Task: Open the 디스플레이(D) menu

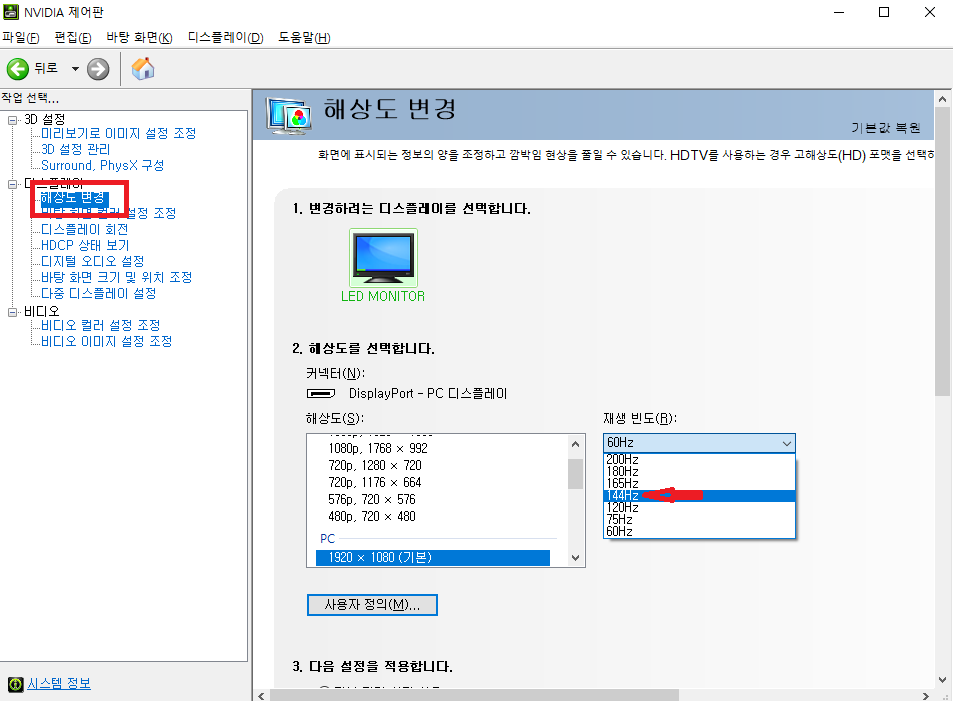Action: tap(225, 38)
